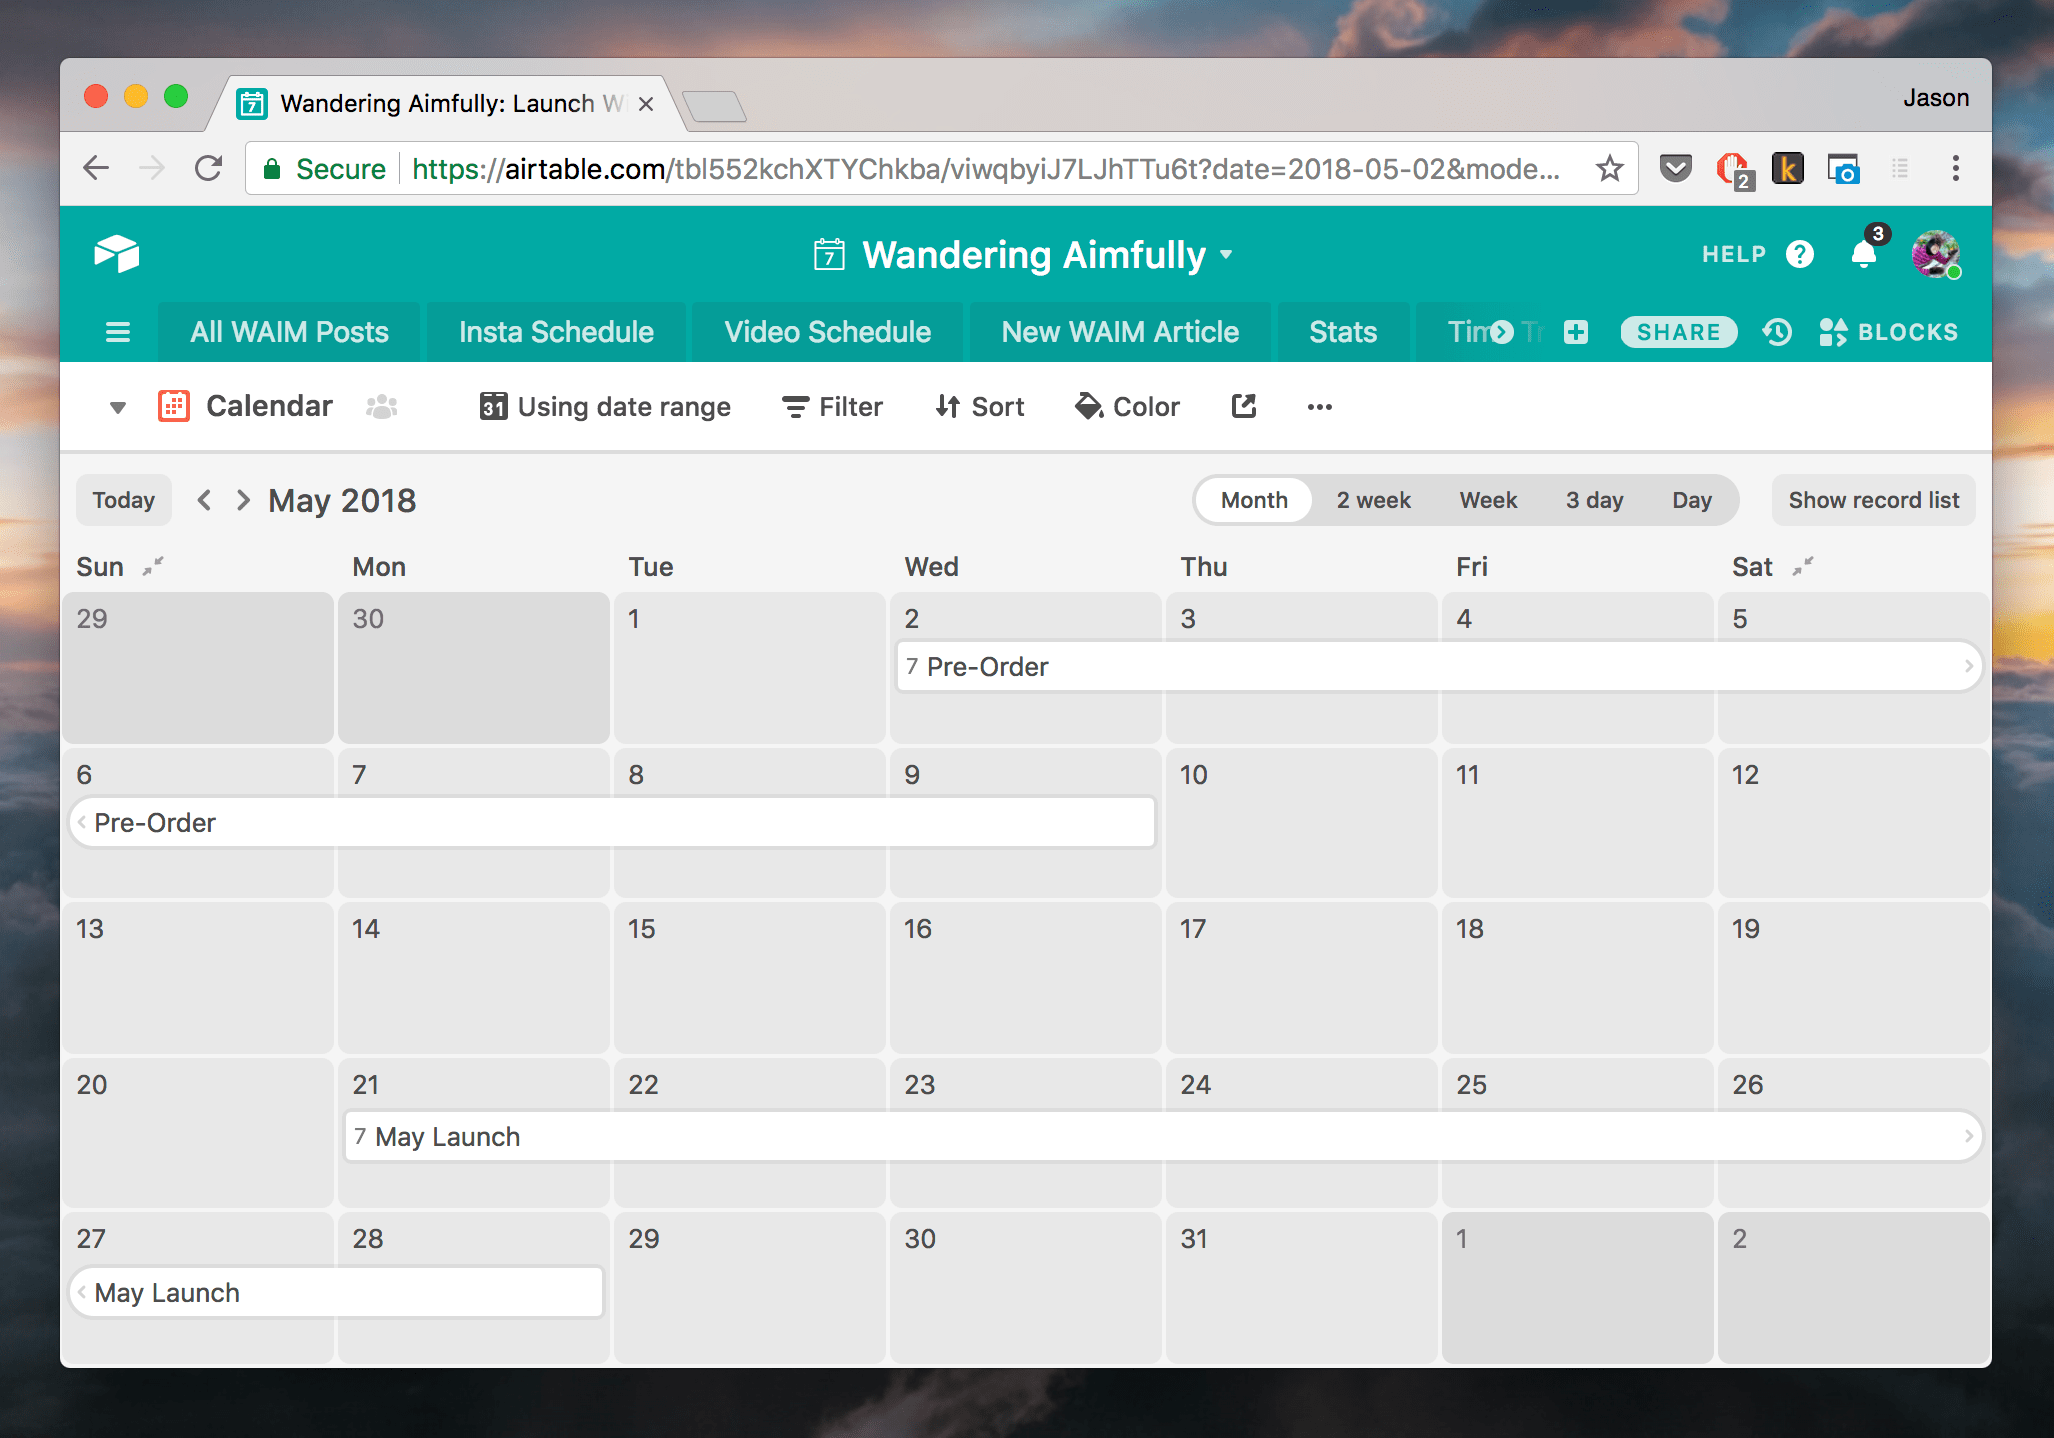Open the All WAIM Posts table tab

point(289,332)
